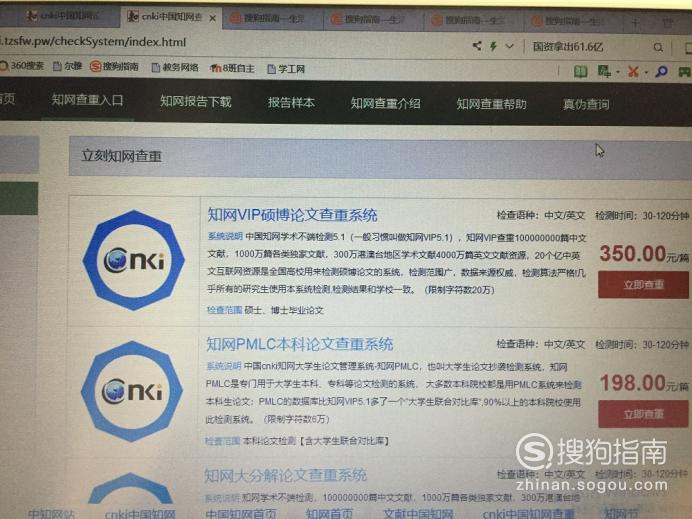Open the 教务网络 bookmark

pos(175,68)
